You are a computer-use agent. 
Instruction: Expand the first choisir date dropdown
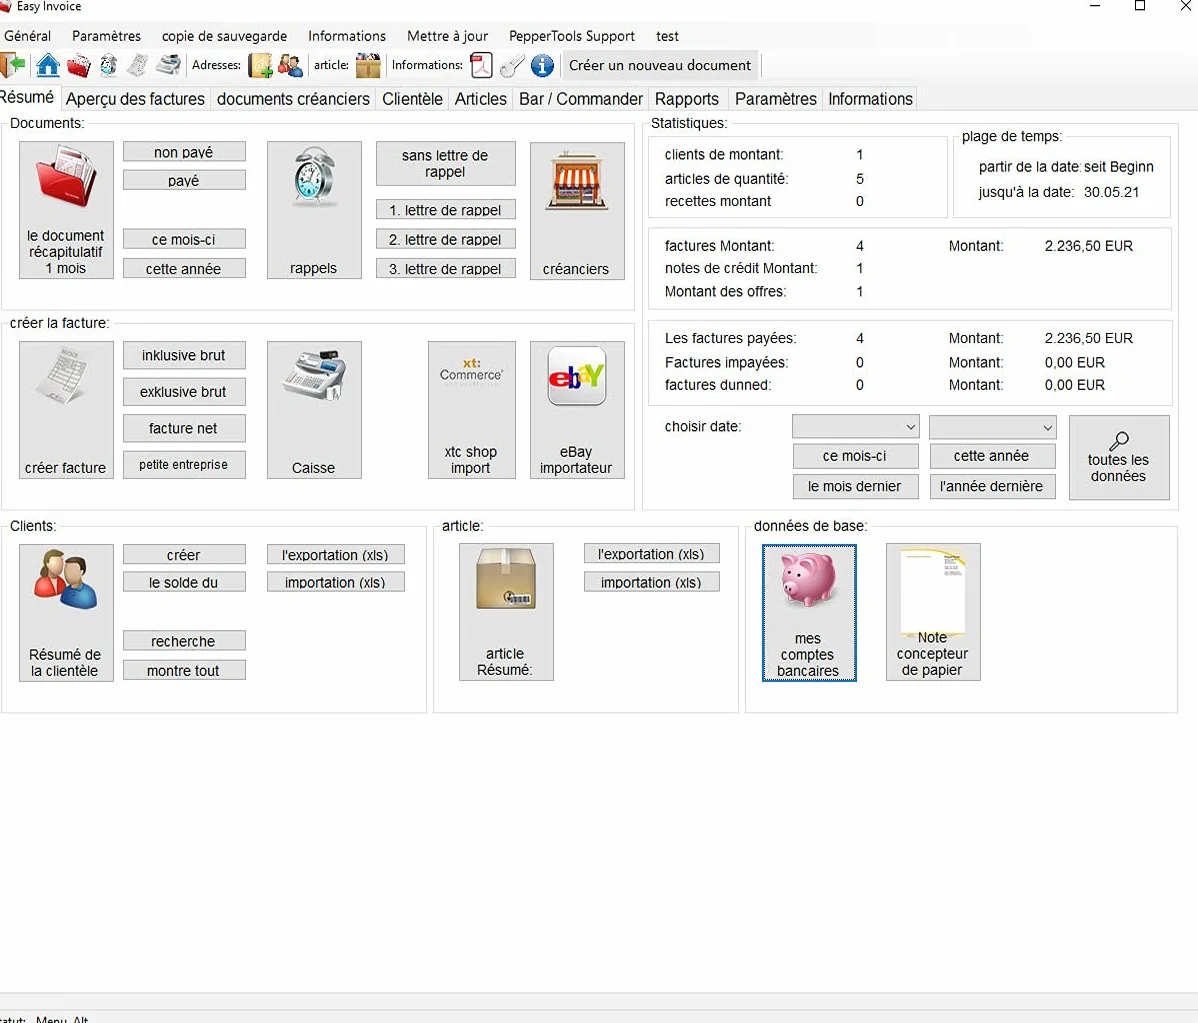tap(855, 426)
